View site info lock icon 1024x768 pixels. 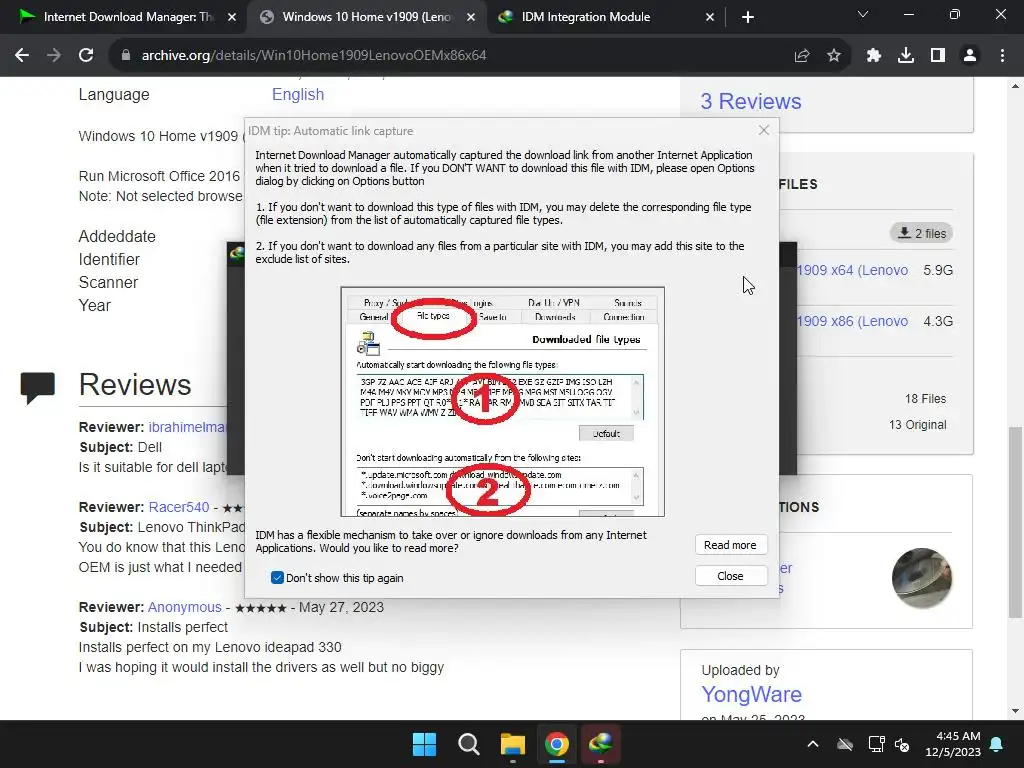tap(126, 56)
